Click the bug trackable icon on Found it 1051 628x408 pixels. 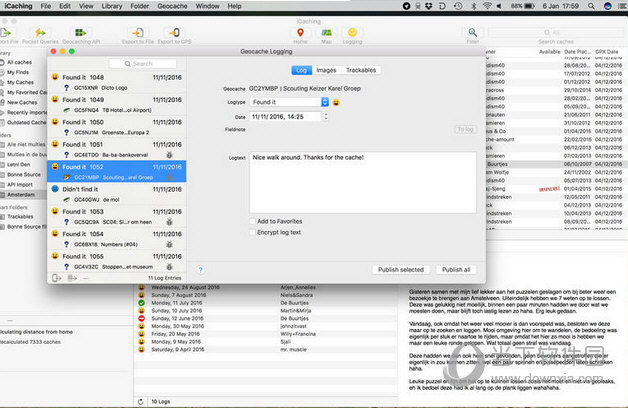169,155
